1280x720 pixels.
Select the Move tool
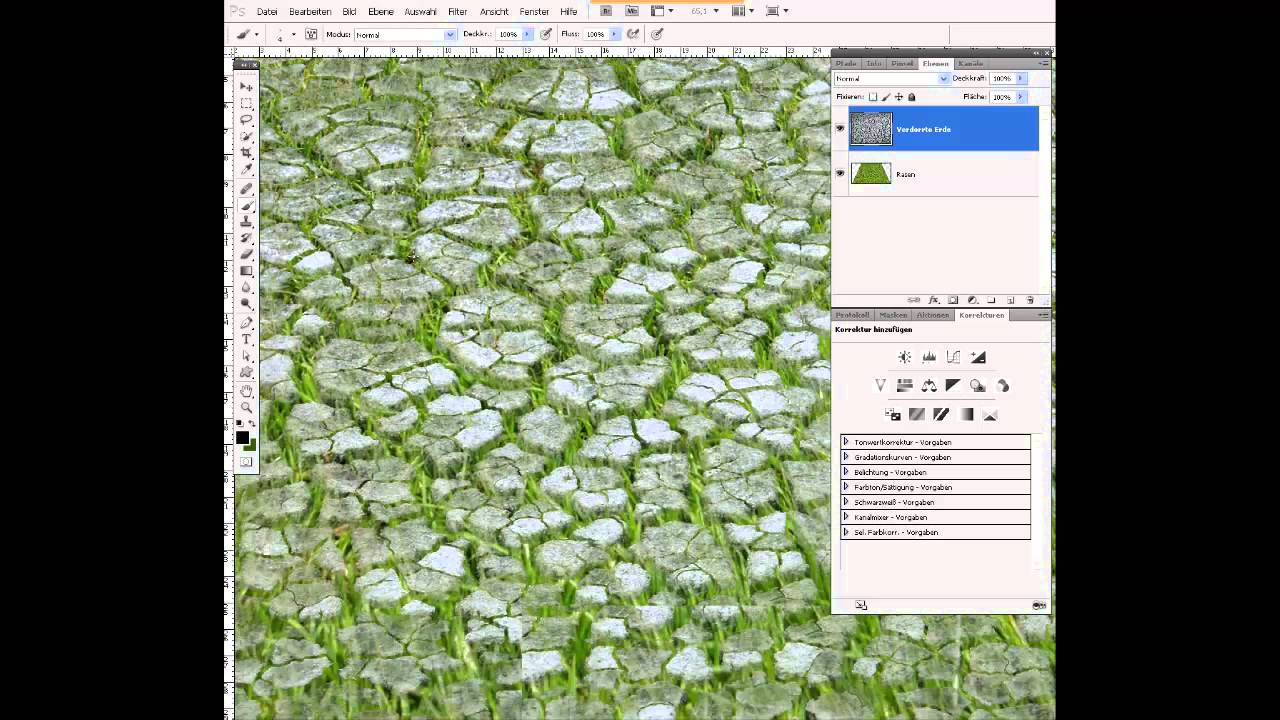pos(246,87)
